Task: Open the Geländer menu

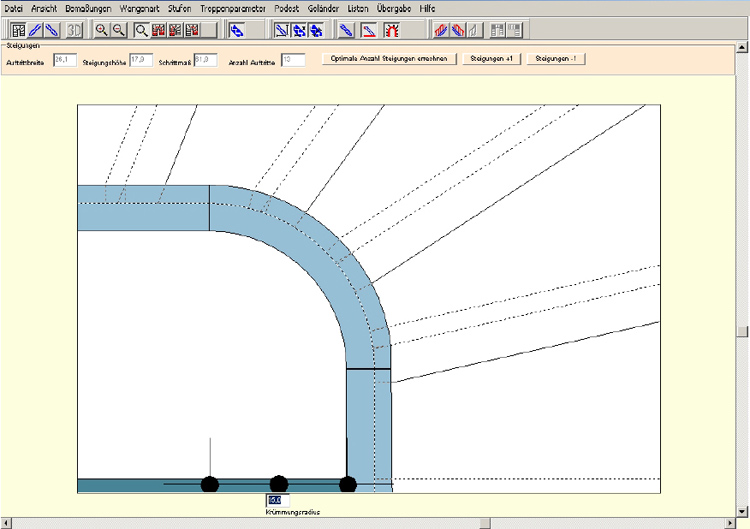Action: [x=323, y=8]
